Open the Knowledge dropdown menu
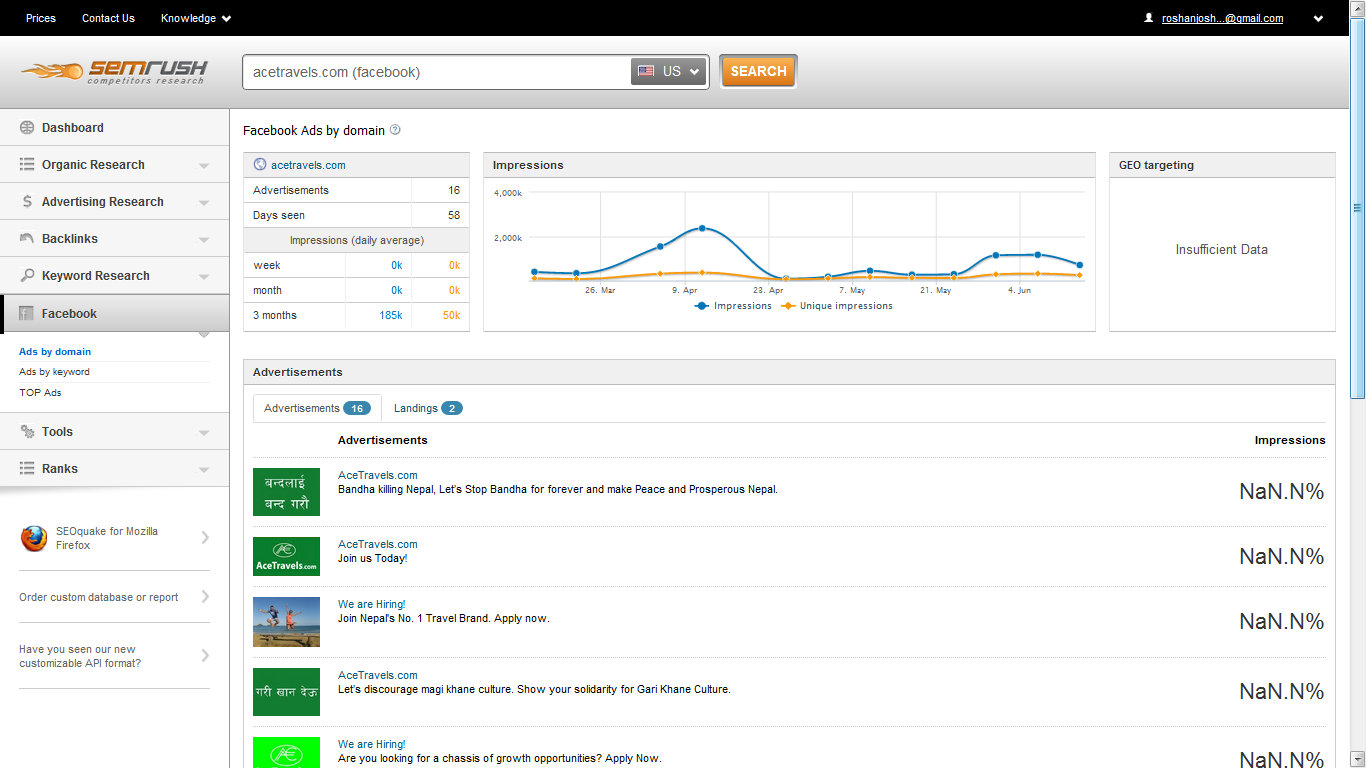The width and height of the screenshot is (1366, 768). tap(196, 18)
